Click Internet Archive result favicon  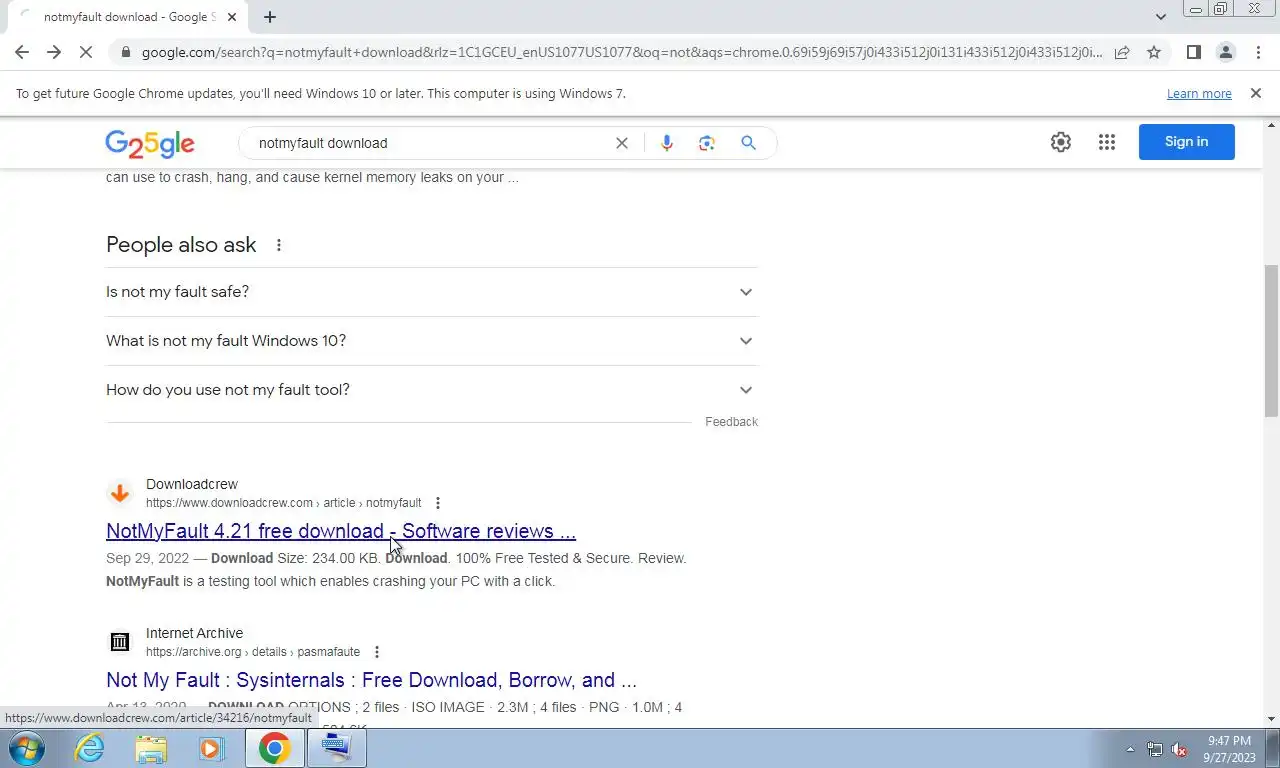point(120,642)
